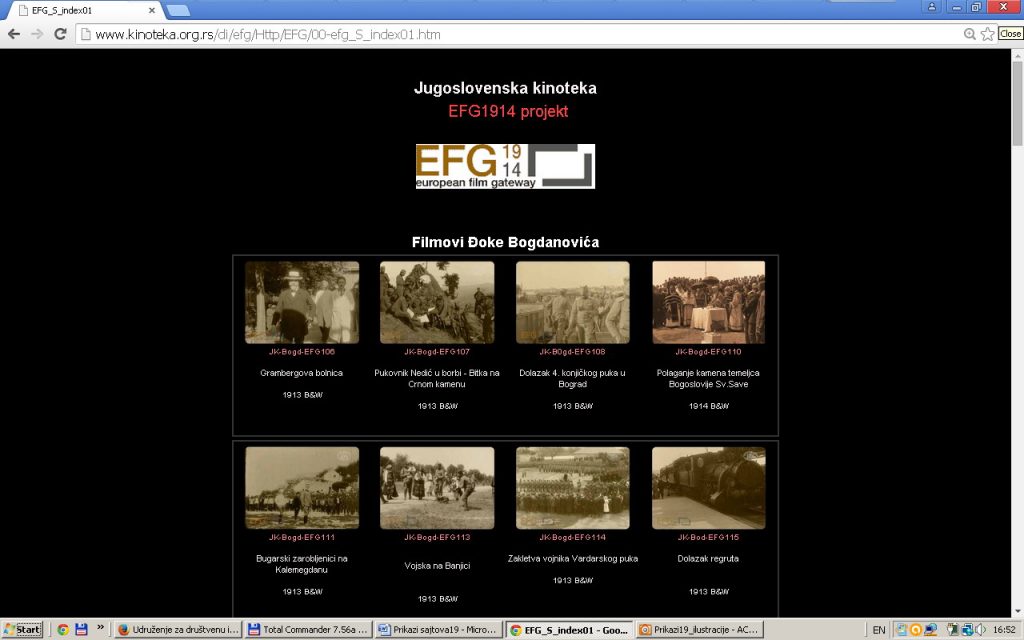
Task: Open the European Film Gateway logo
Action: (505, 166)
